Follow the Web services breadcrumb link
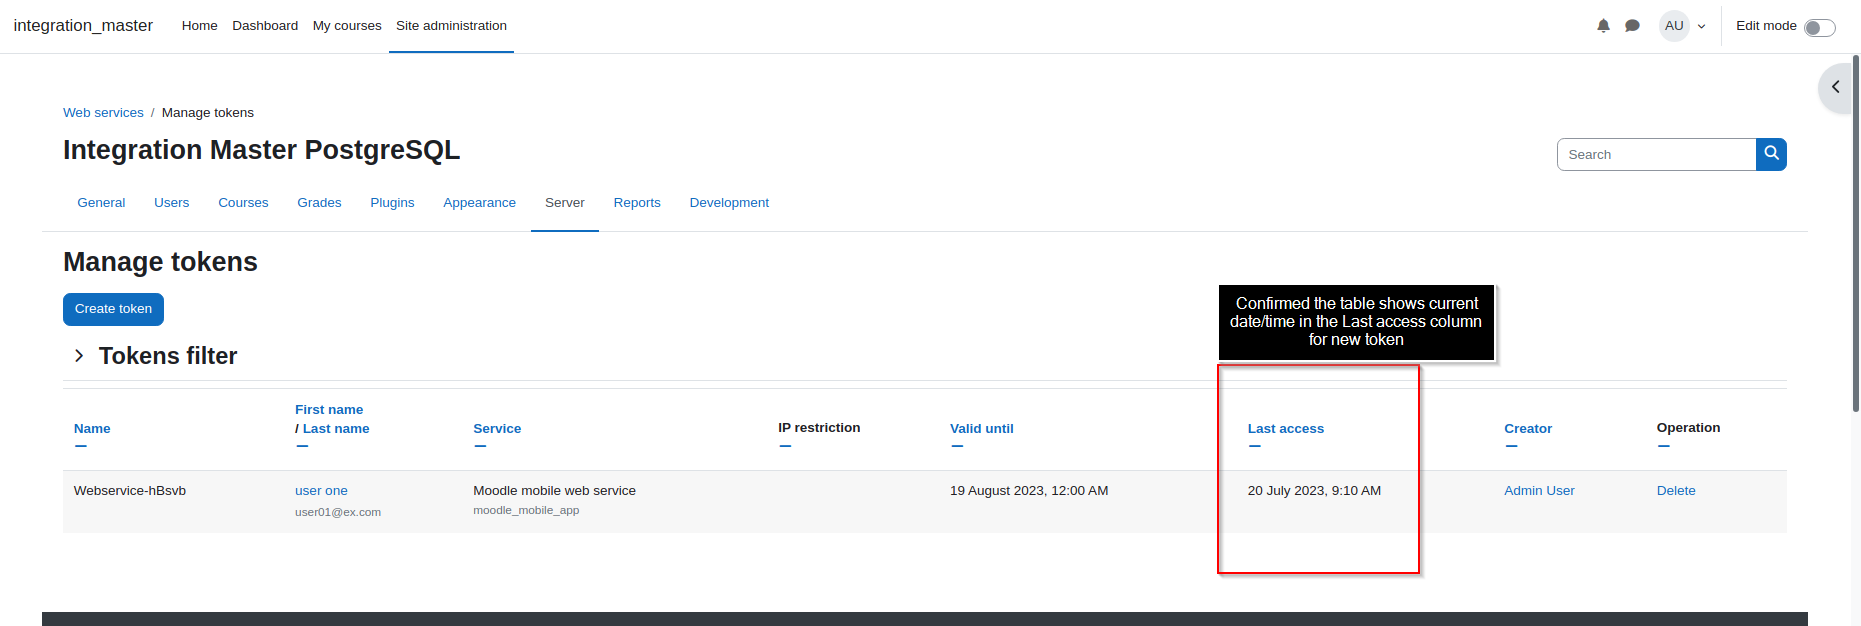The height and width of the screenshot is (626, 1861). [103, 113]
